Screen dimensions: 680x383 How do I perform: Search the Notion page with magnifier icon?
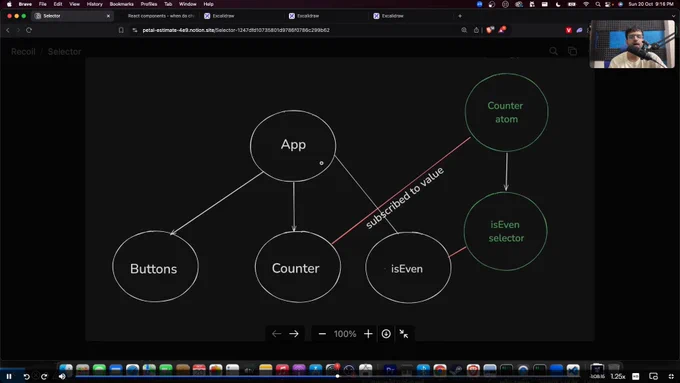tap(553, 51)
